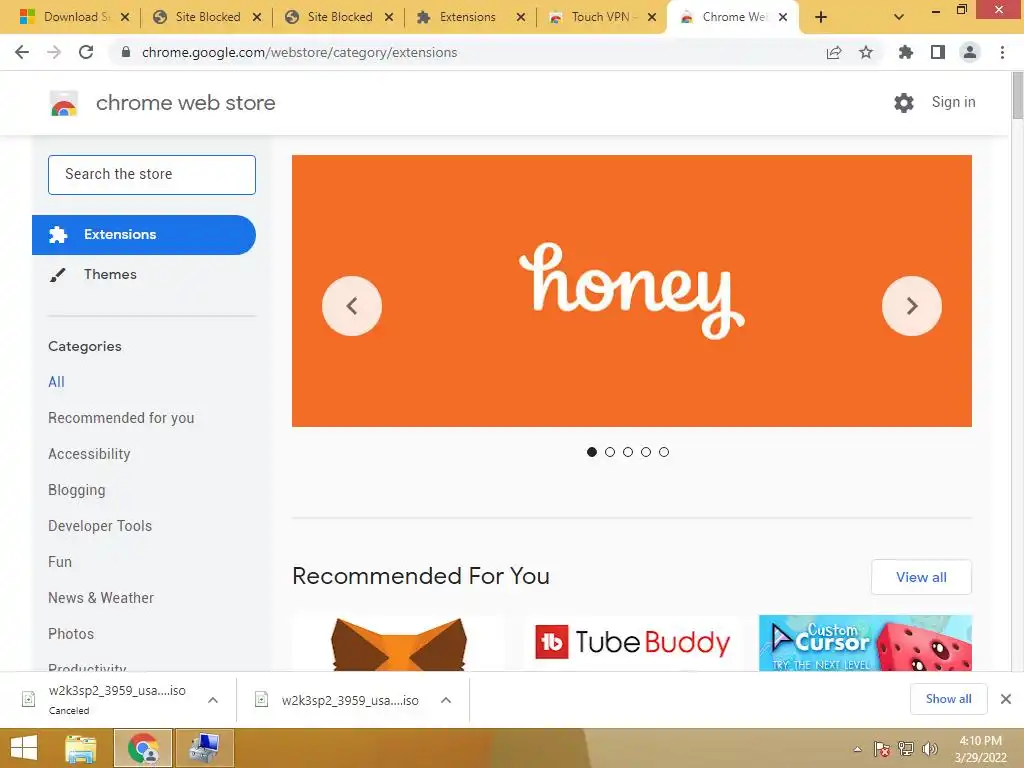This screenshot has height=768, width=1024.
Task: Close the downloads bar
Action: pyautogui.click(x=1006, y=699)
